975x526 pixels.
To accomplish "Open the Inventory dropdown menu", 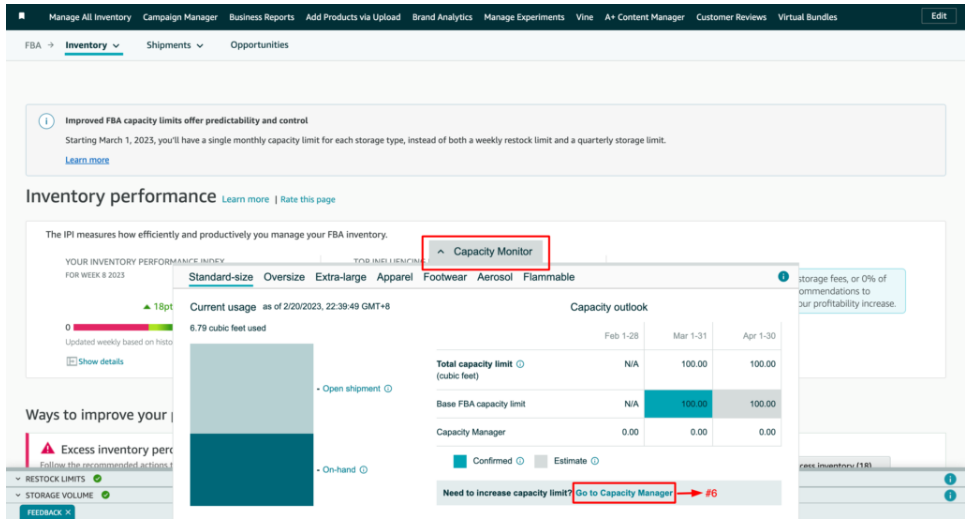I will 93,45.
